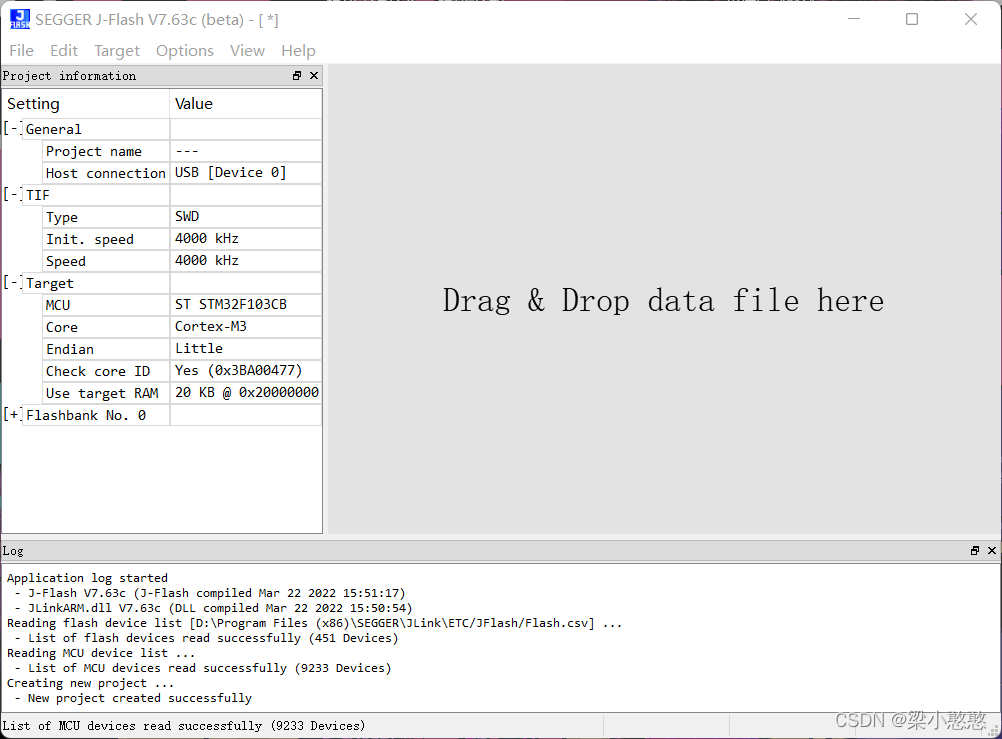
Task: Open the Help menu
Action: (x=298, y=51)
